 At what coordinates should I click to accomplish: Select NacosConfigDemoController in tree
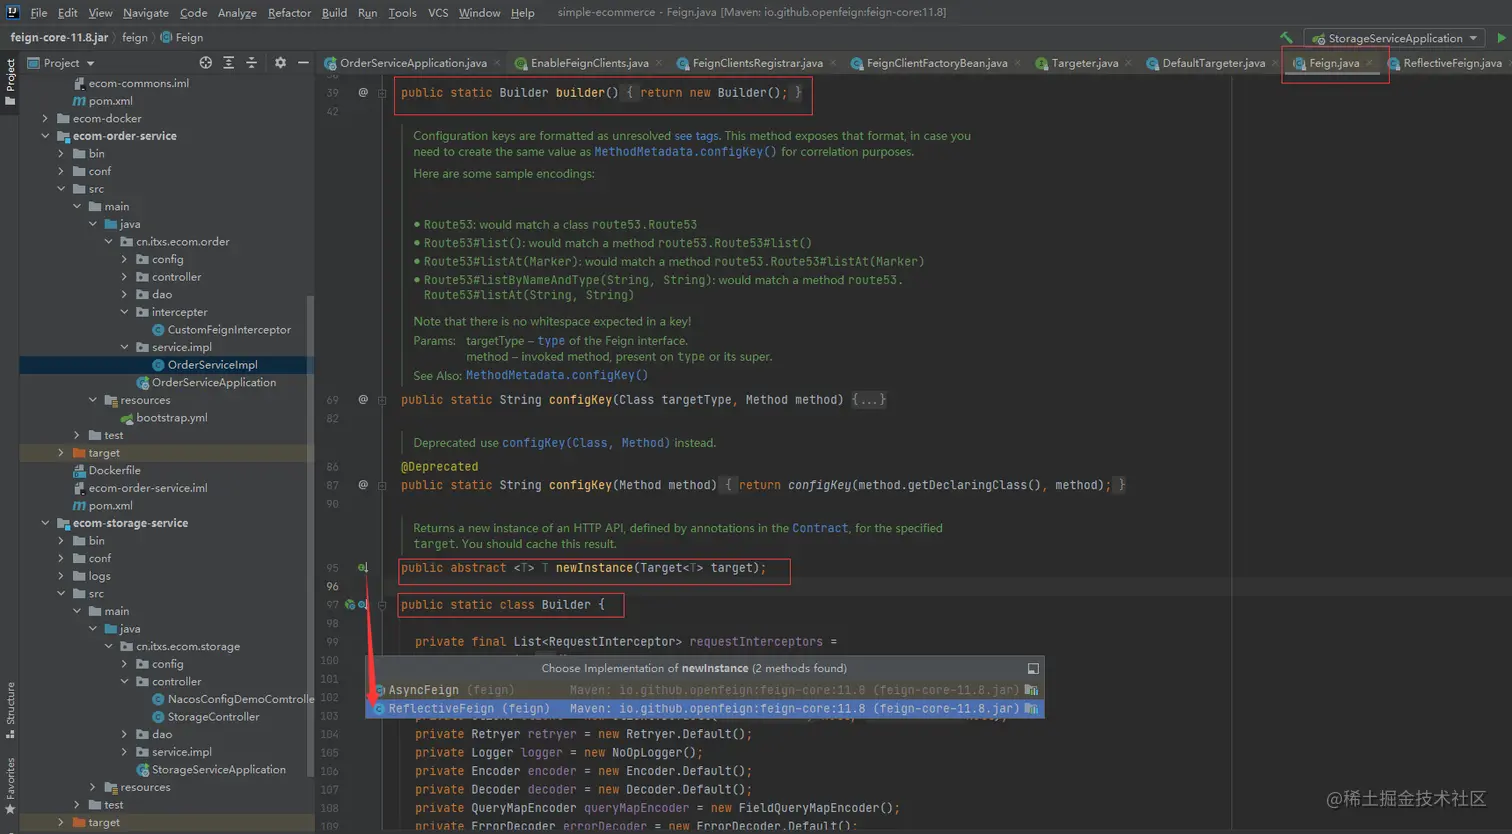233,699
